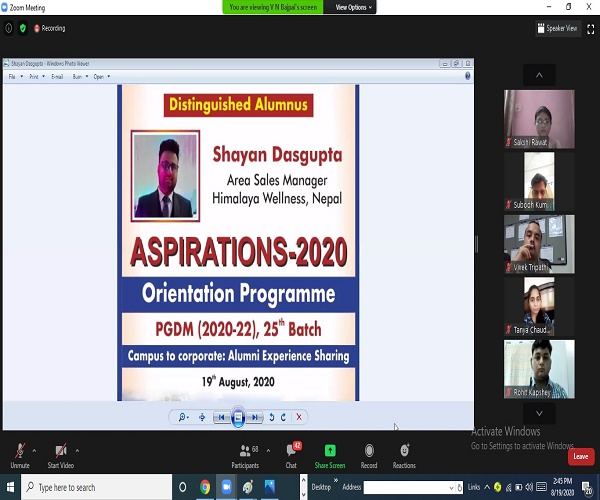Select Rohit Kapshey's video thumbnail

point(539,369)
